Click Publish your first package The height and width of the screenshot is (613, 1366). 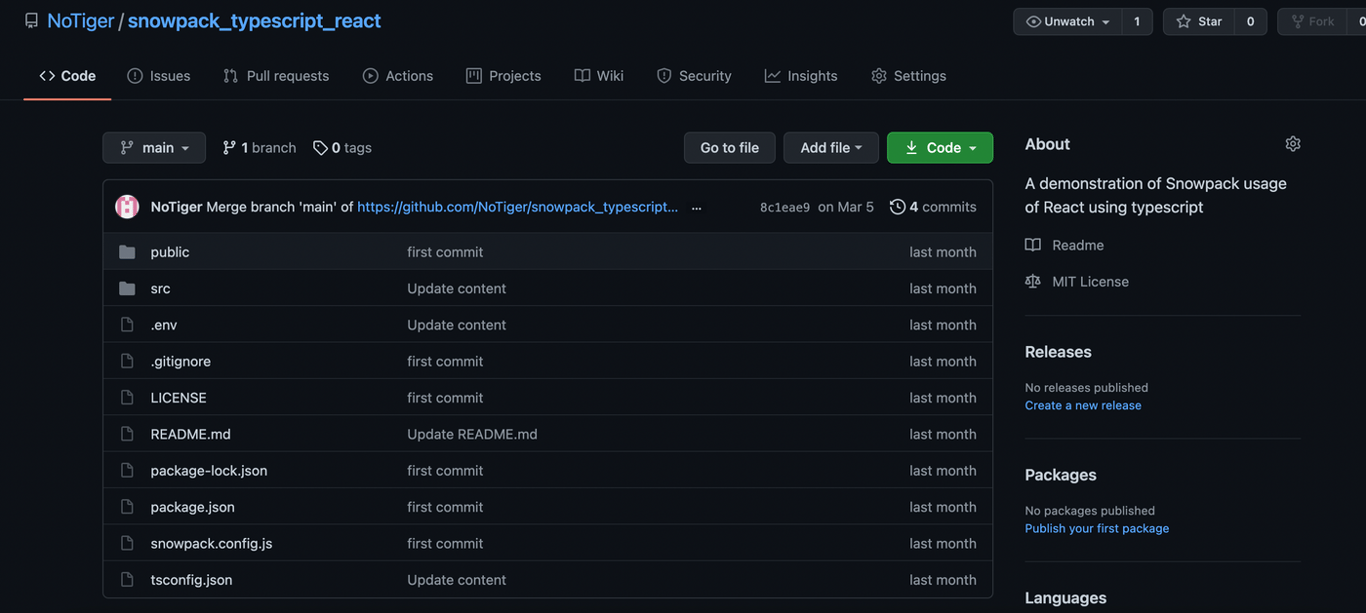point(1097,528)
